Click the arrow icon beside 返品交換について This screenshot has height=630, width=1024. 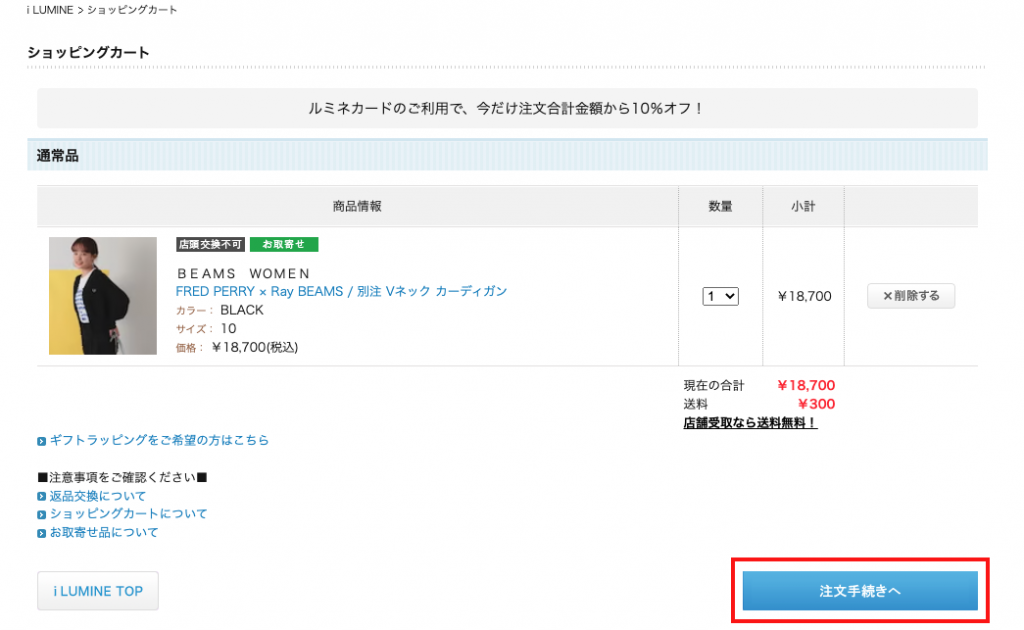click(x=41, y=497)
